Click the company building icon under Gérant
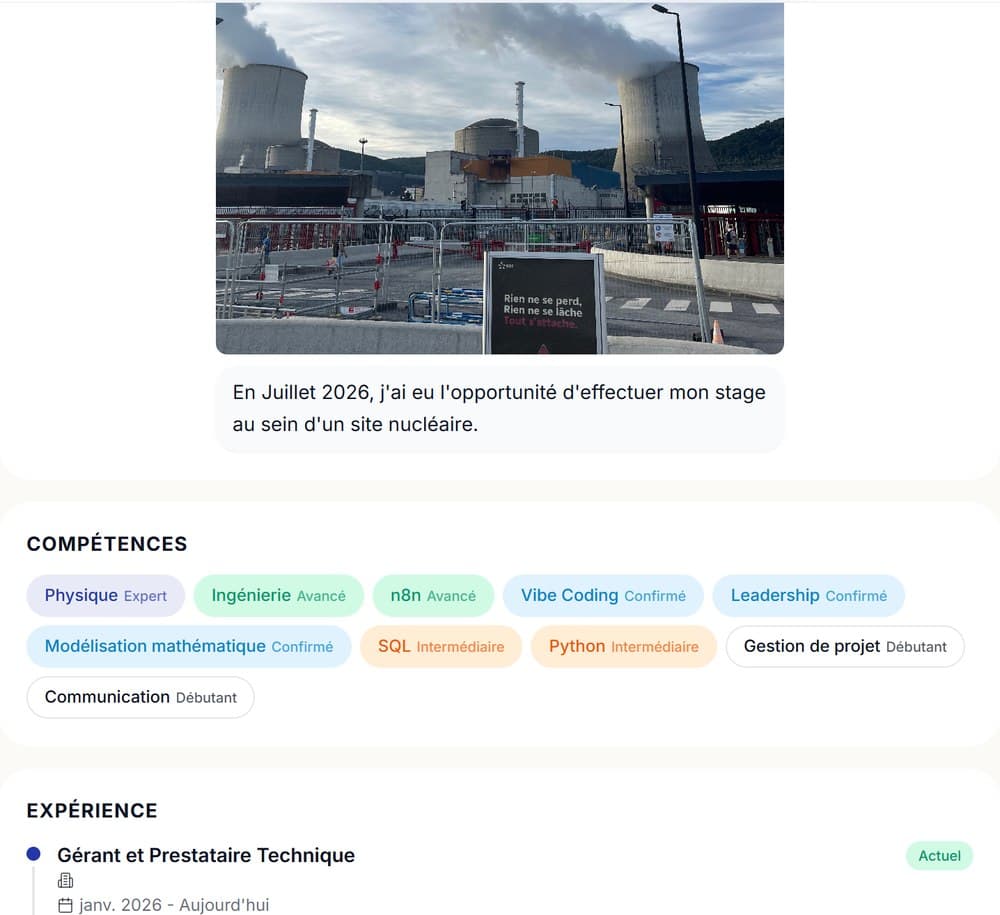 [x=65, y=881]
